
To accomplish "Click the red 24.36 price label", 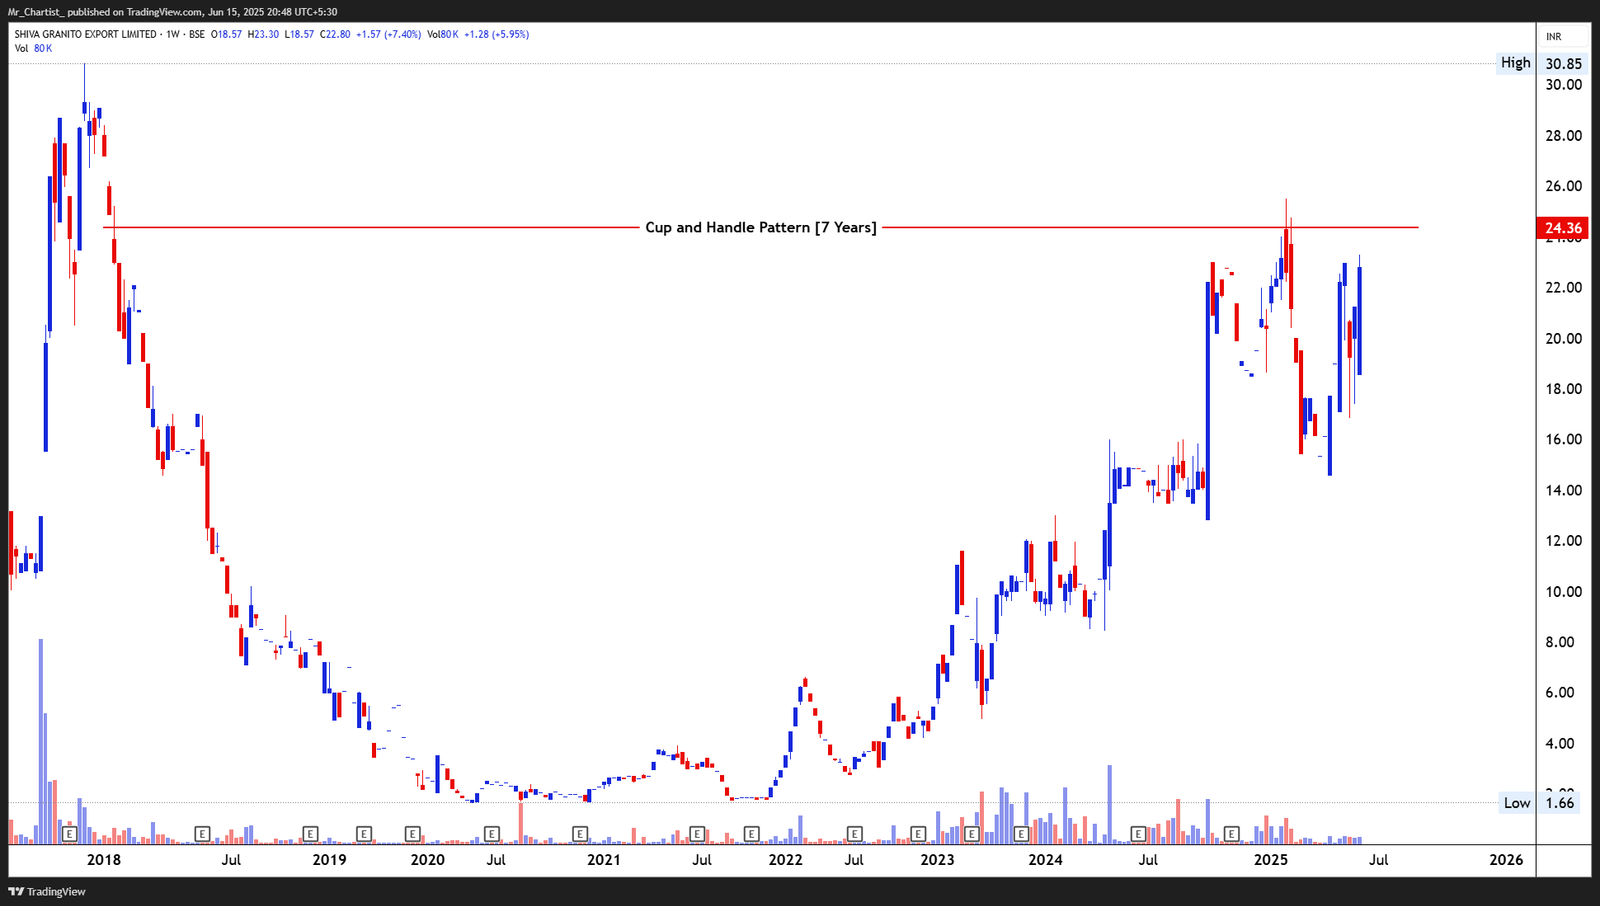I will click(1563, 228).
